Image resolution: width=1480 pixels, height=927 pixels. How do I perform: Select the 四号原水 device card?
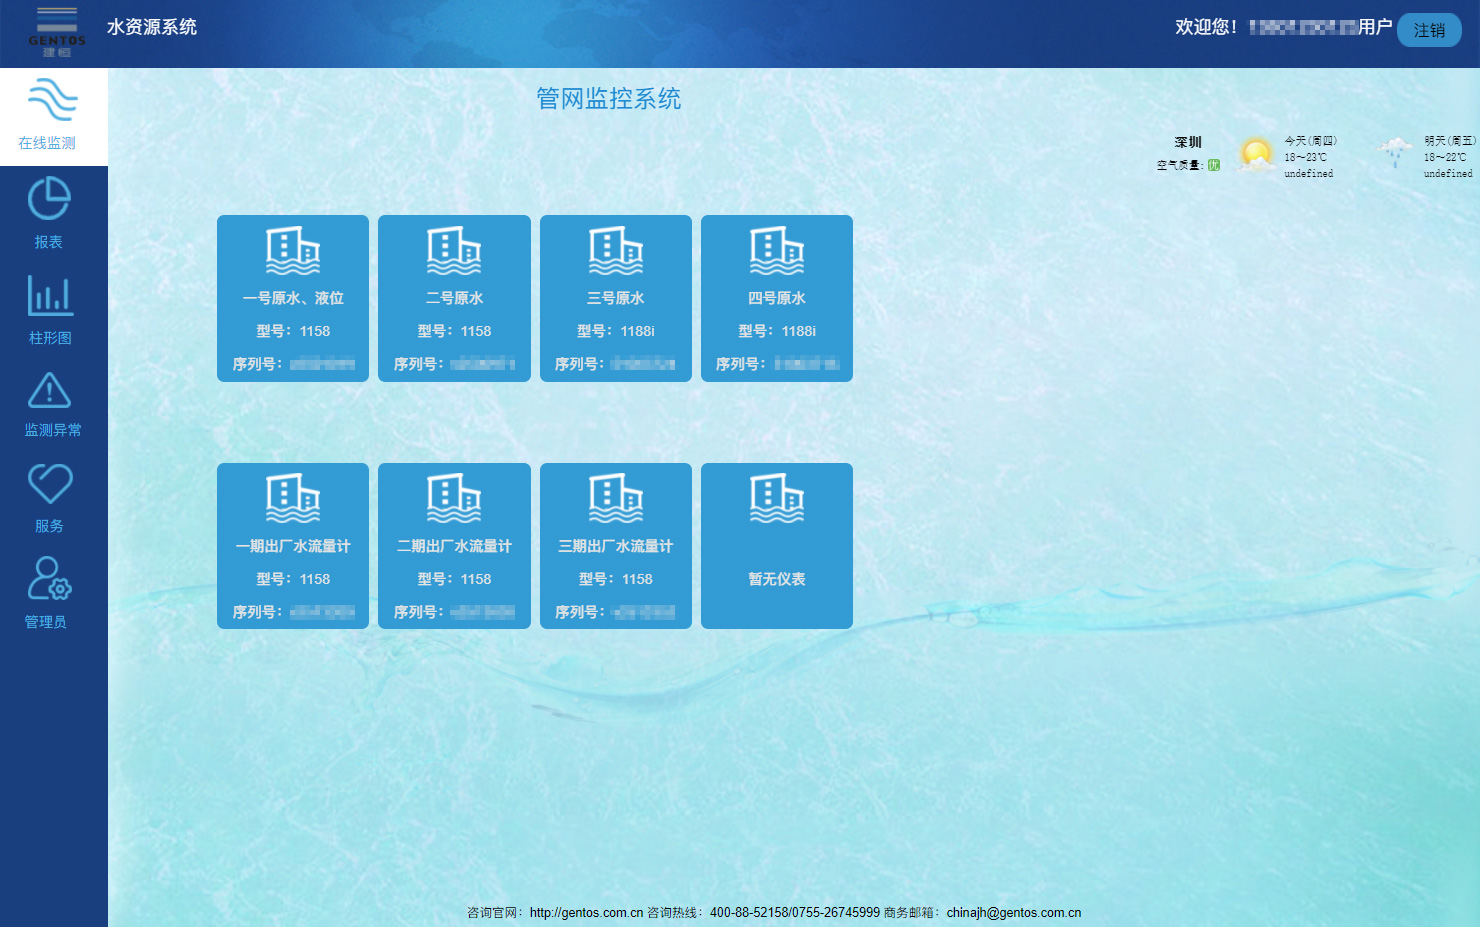click(x=777, y=299)
